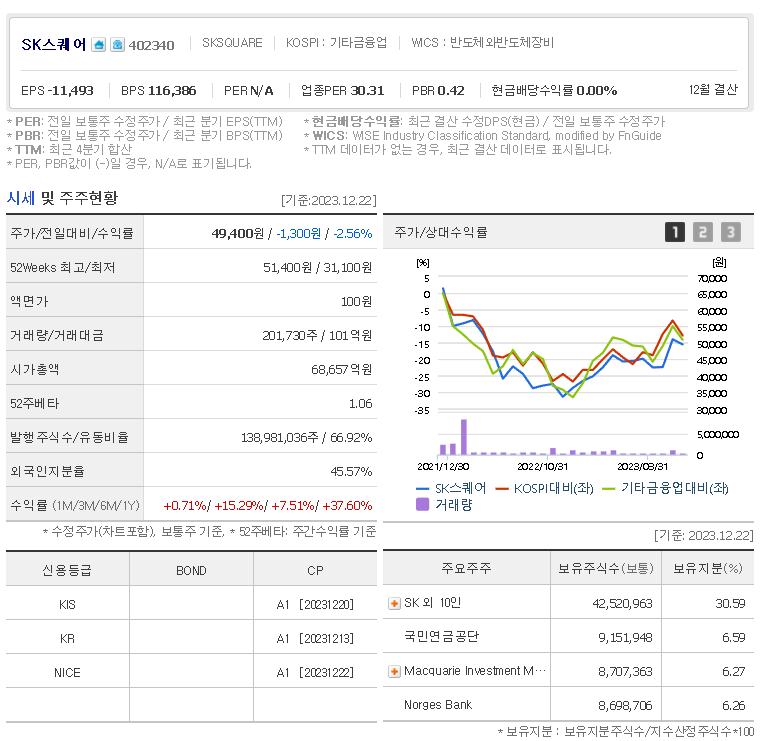Click KOSPI : 기타금융업 label
Image resolution: width=765 pixels, height=741 pixels.
click(x=336, y=43)
